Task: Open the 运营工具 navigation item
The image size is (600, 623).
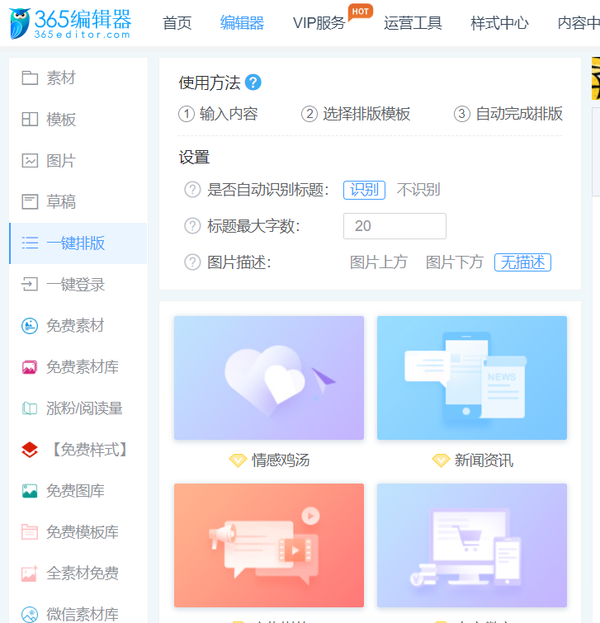Action: coord(413,23)
